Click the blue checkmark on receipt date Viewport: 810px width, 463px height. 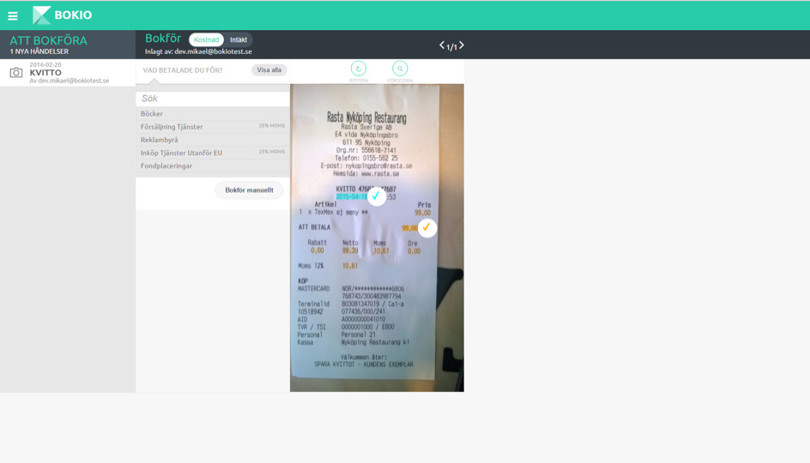point(376,197)
